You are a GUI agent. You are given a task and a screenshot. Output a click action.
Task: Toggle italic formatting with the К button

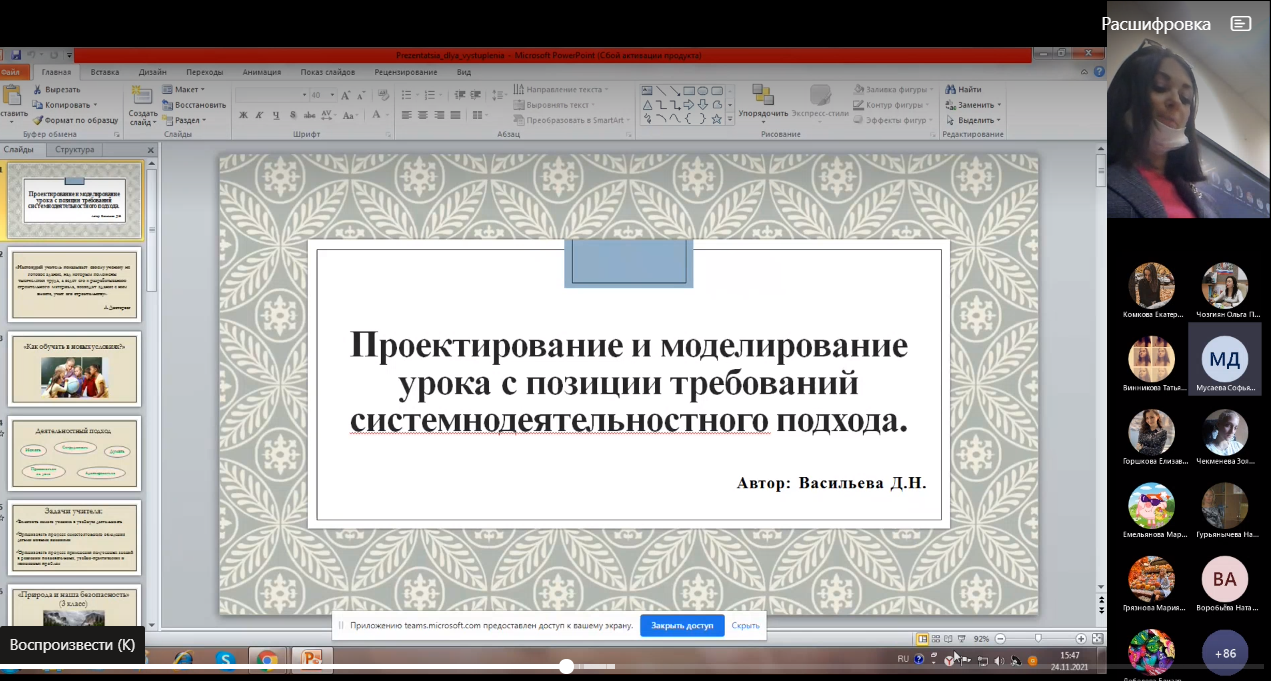[x=258, y=115]
